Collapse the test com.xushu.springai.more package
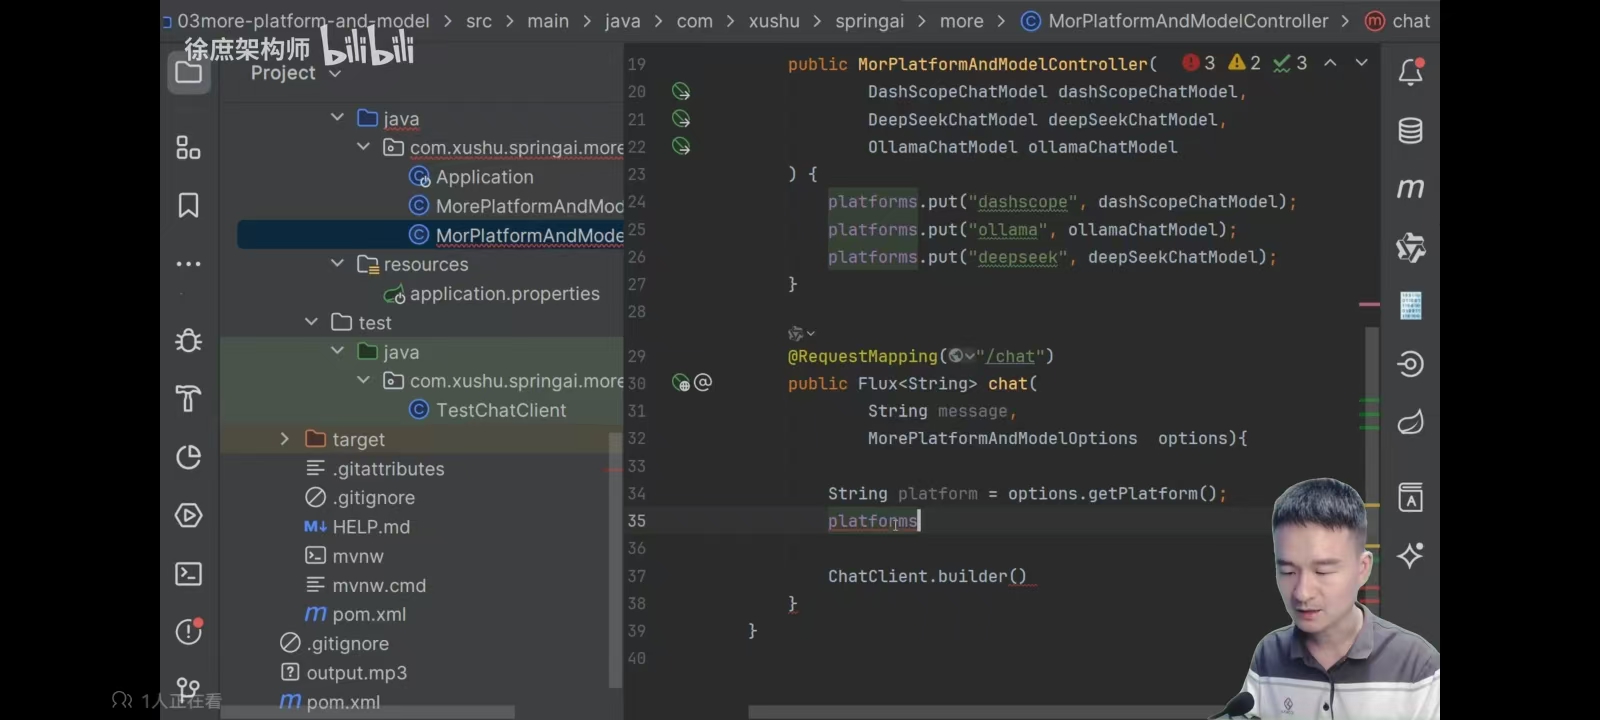The image size is (1600, 720). 363,380
